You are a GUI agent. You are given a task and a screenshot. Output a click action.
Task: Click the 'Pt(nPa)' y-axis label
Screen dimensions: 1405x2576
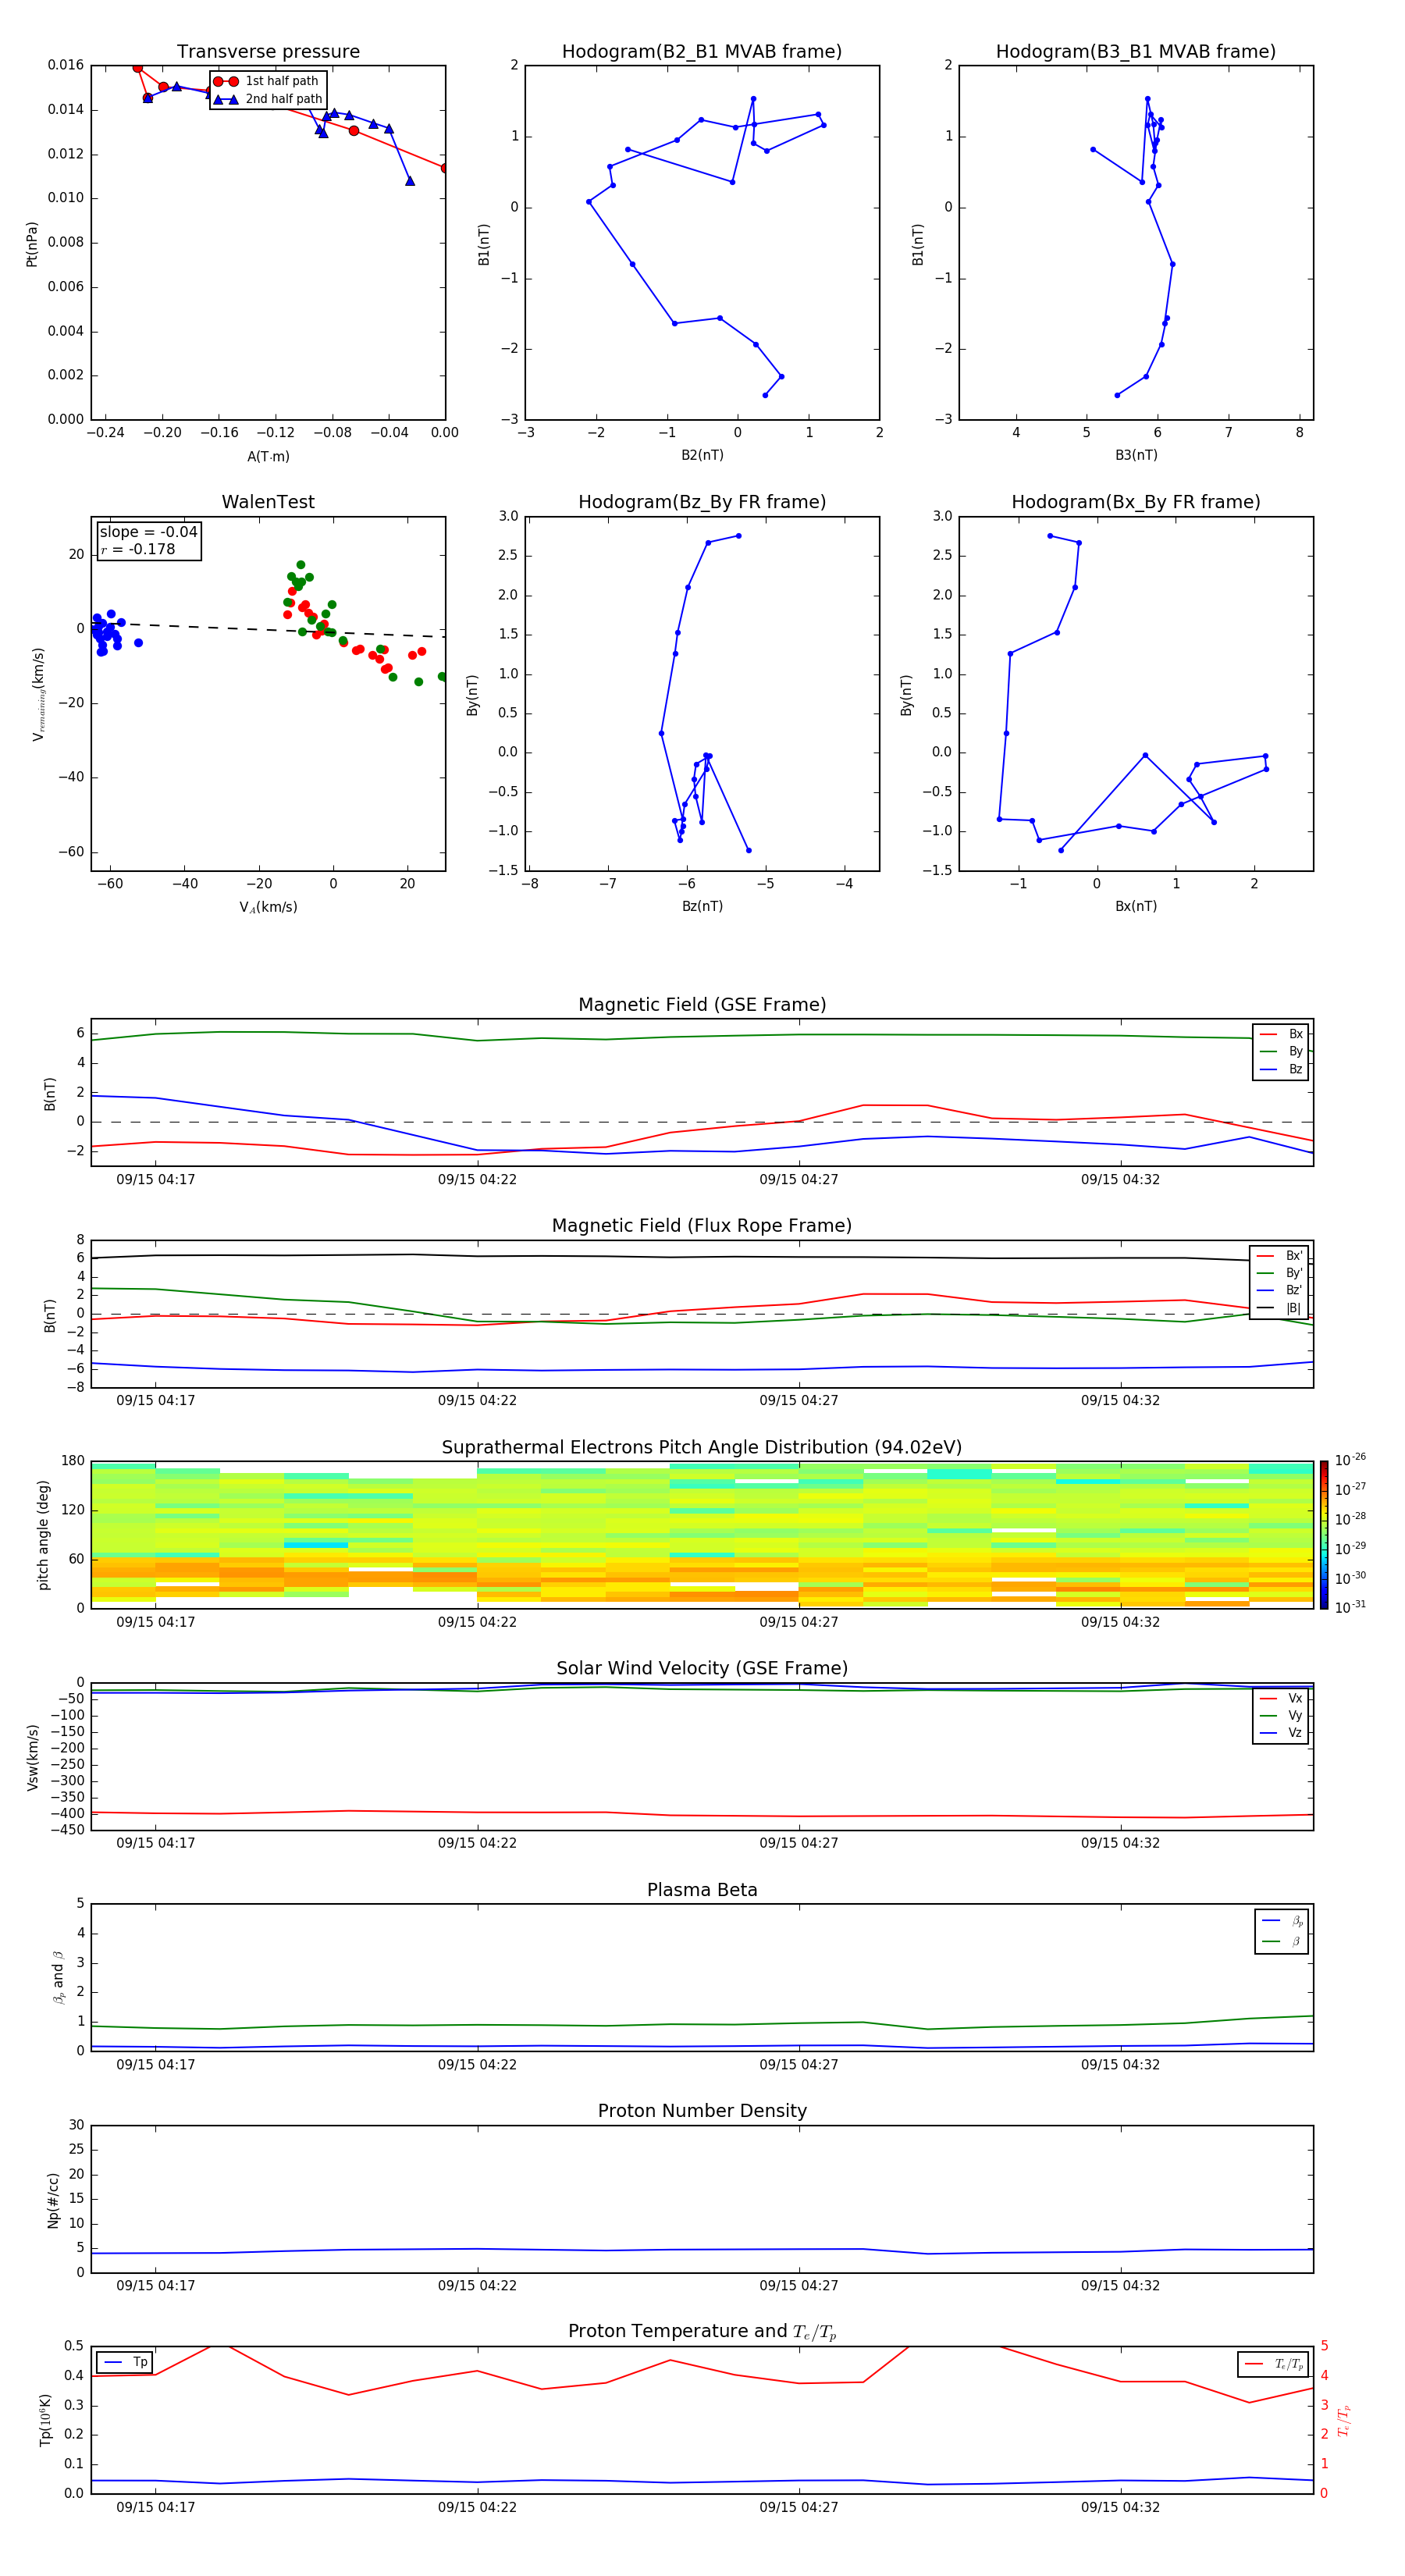click(x=32, y=244)
